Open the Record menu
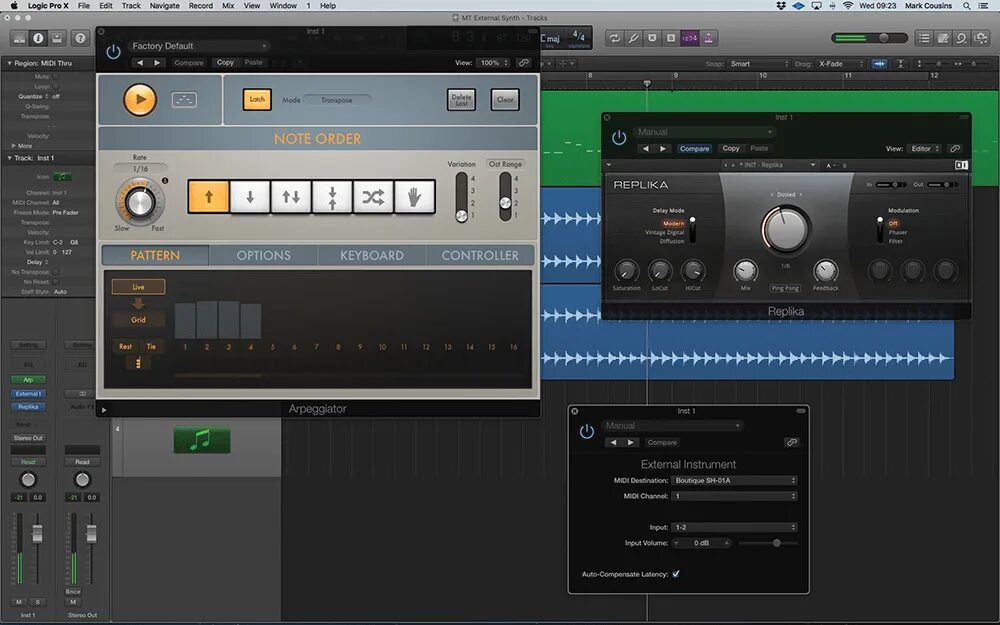This screenshot has height=625, width=1000. pyautogui.click(x=201, y=6)
